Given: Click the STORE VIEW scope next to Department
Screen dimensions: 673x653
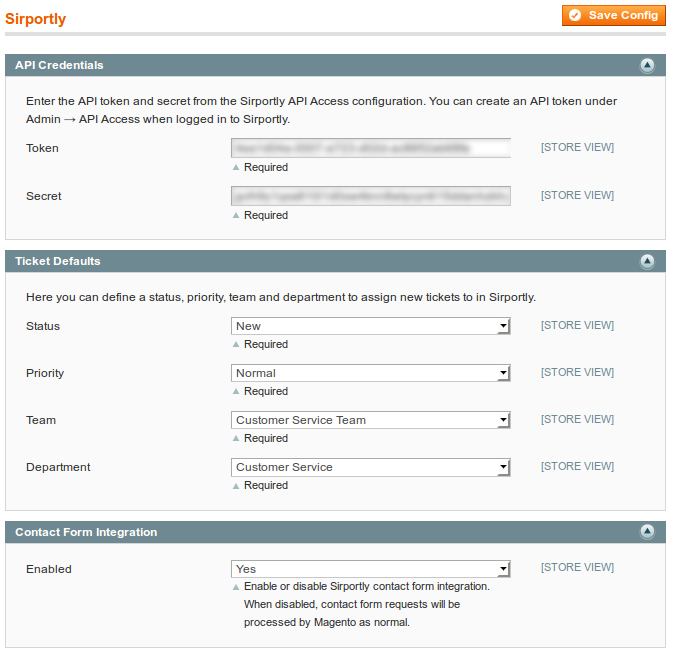Looking at the screenshot, I should 577,466.
